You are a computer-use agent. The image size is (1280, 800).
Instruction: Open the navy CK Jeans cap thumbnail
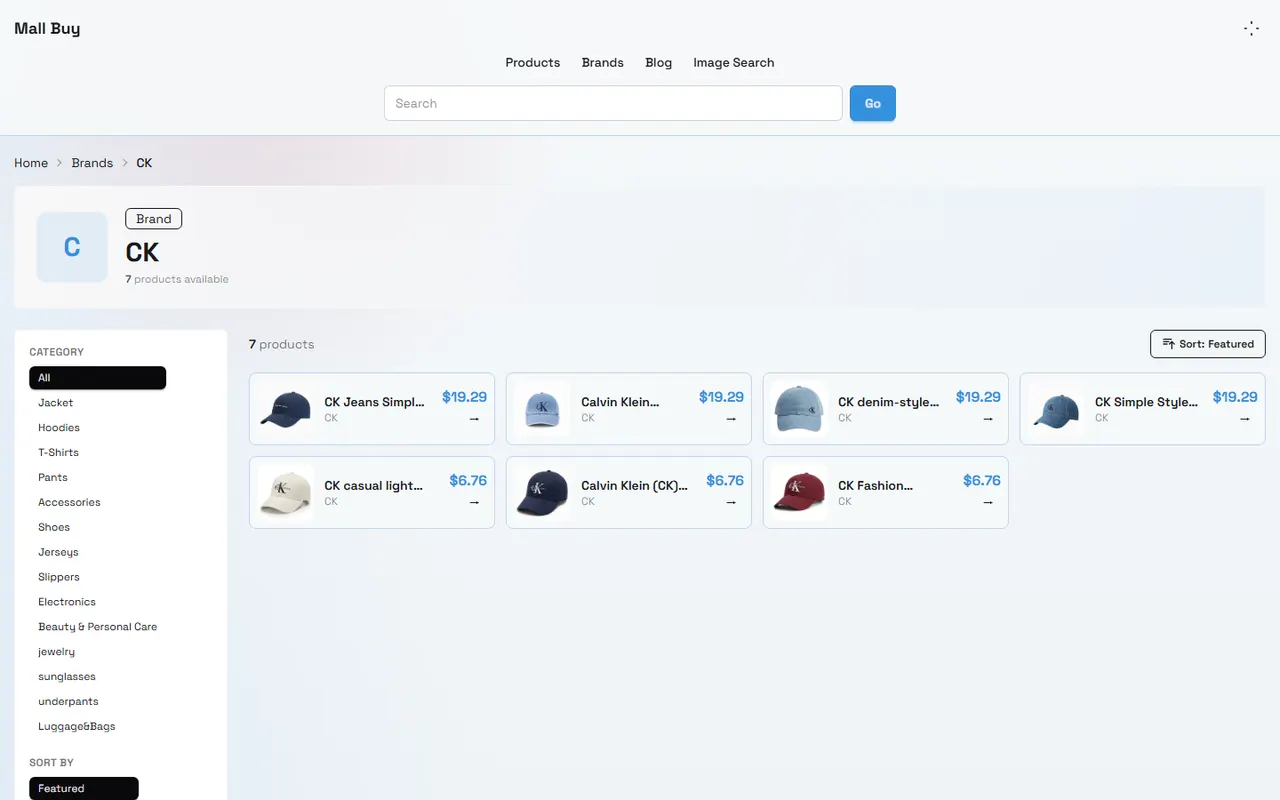(286, 409)
